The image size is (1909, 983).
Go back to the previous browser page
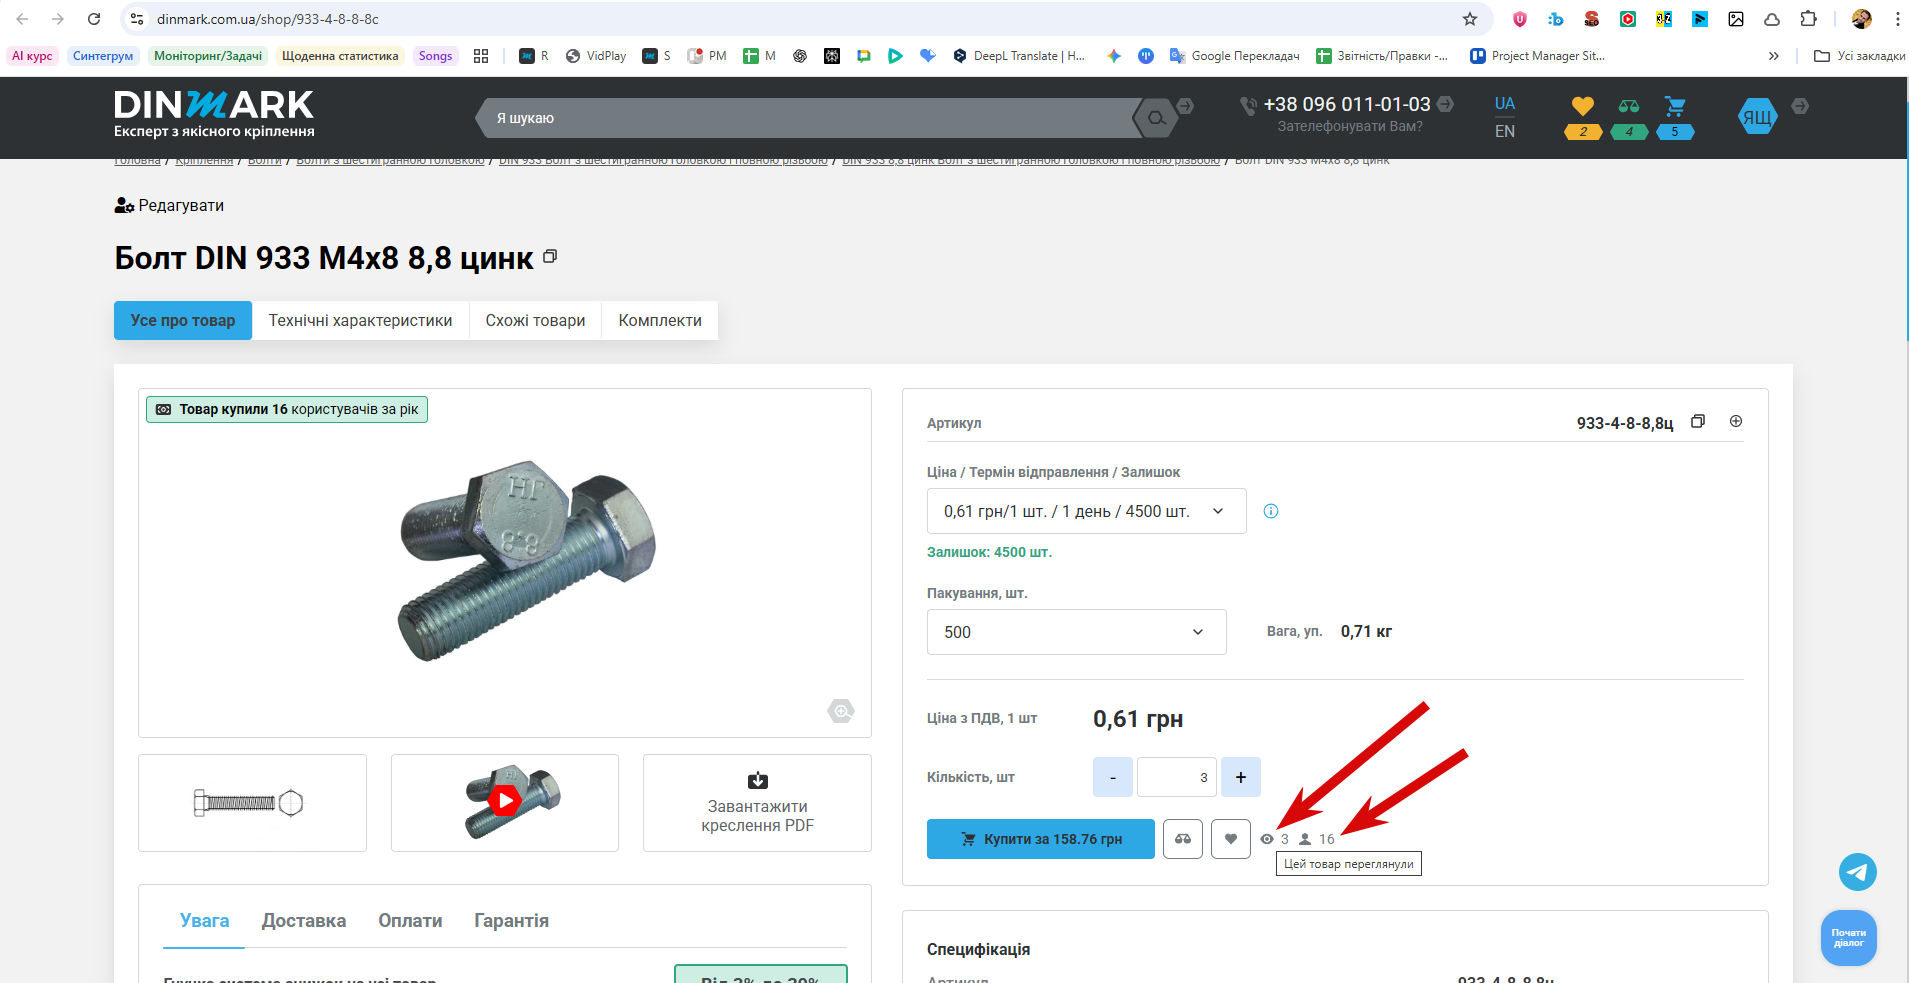click(x=22, y=19)
